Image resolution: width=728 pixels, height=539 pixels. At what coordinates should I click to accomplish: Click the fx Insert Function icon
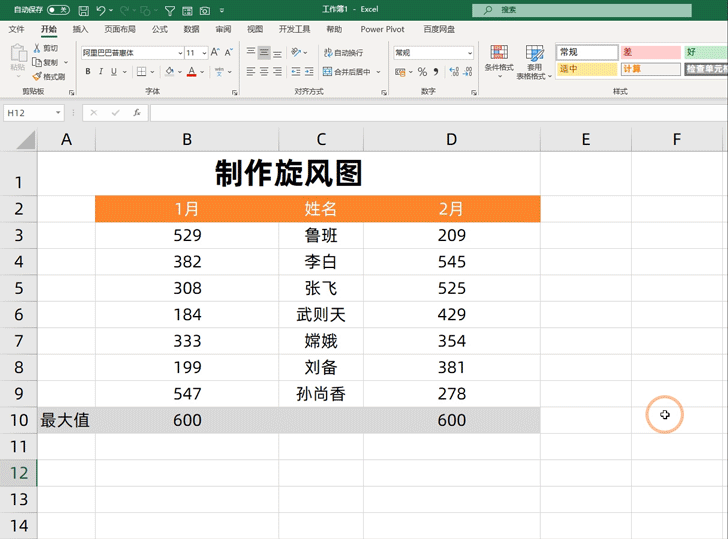point(137,113)
